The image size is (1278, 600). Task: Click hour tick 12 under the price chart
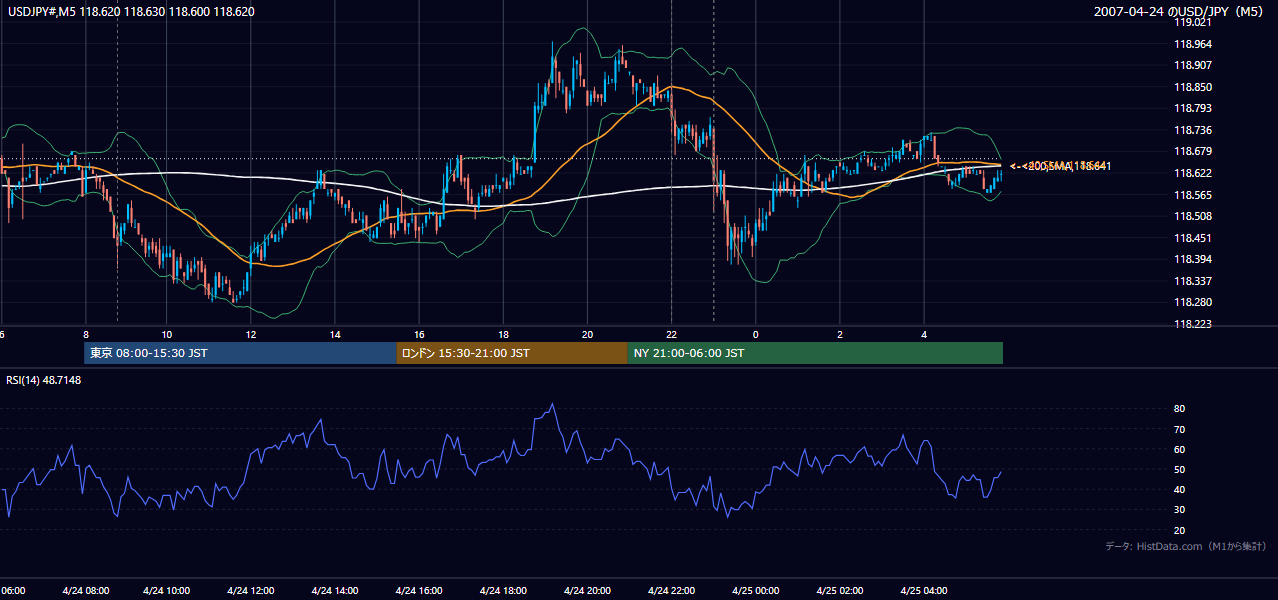251,335
